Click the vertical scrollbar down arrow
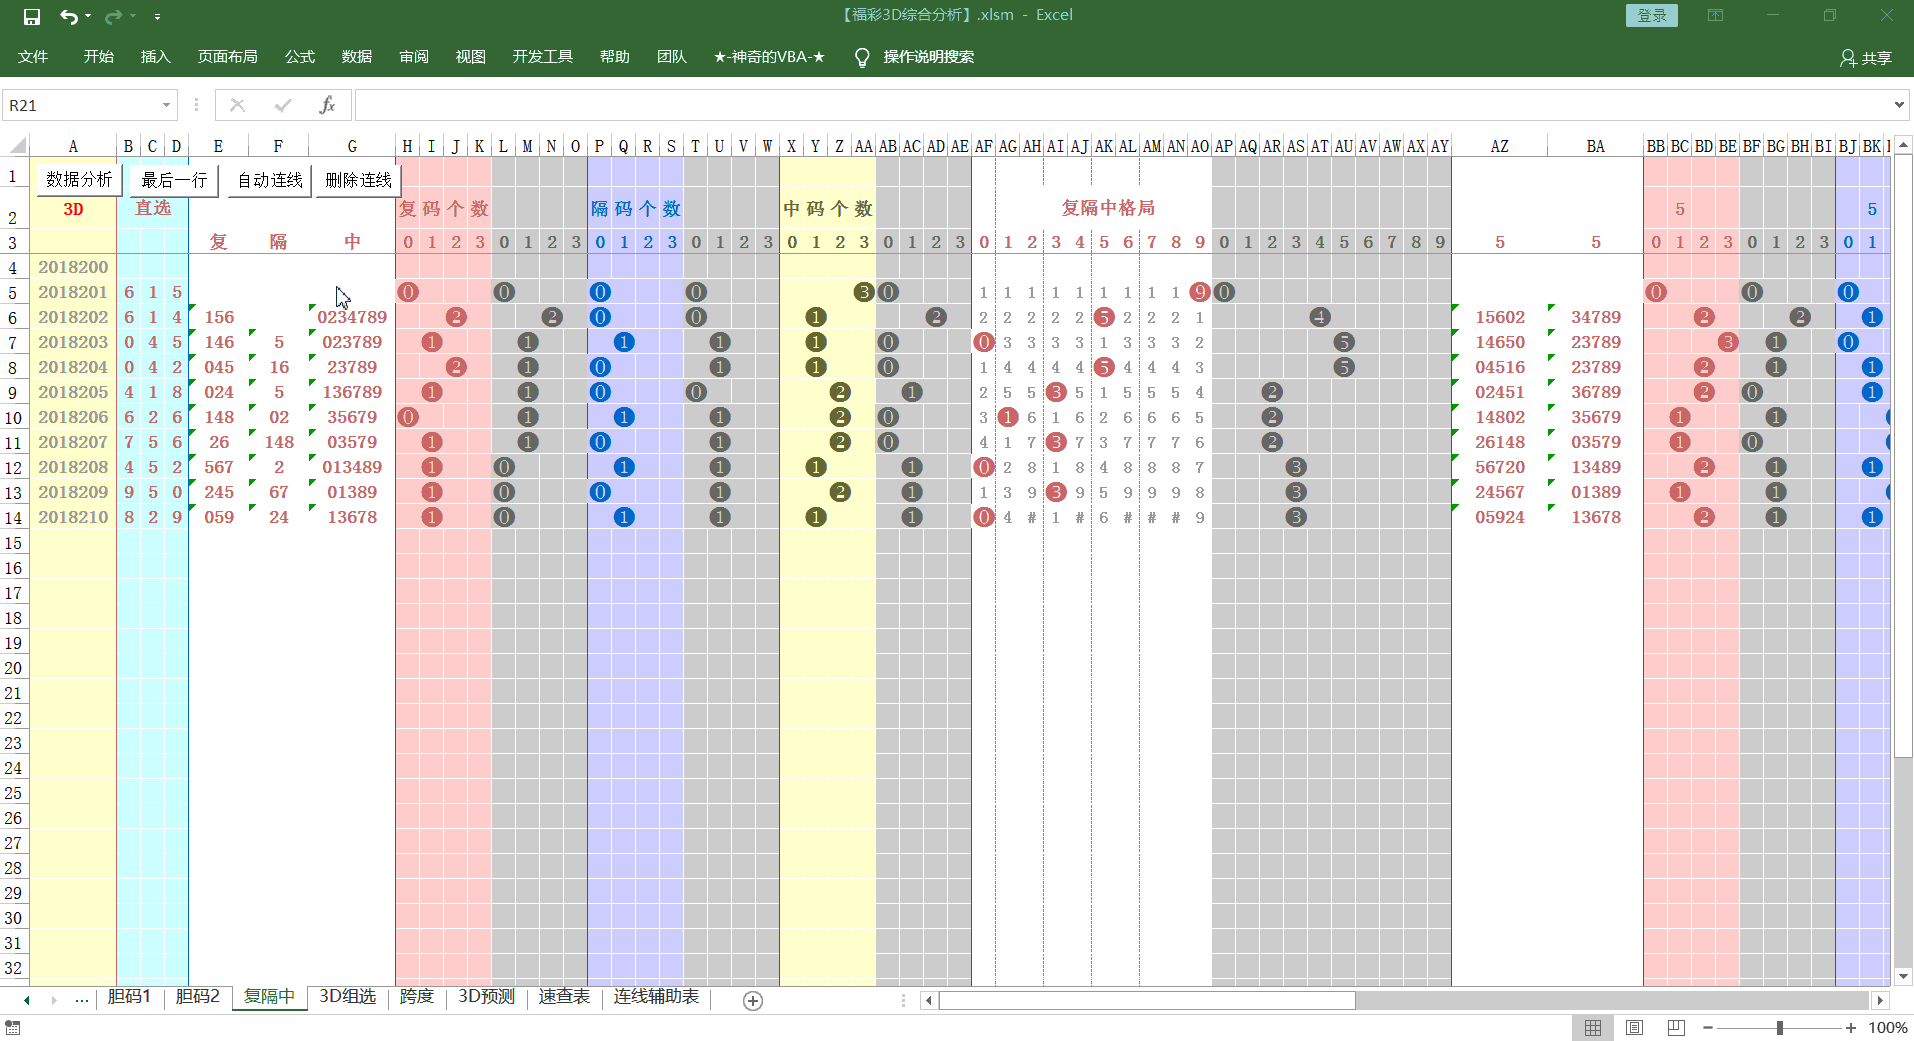Screen dimensions: 1914x1041 point(1903,977)
